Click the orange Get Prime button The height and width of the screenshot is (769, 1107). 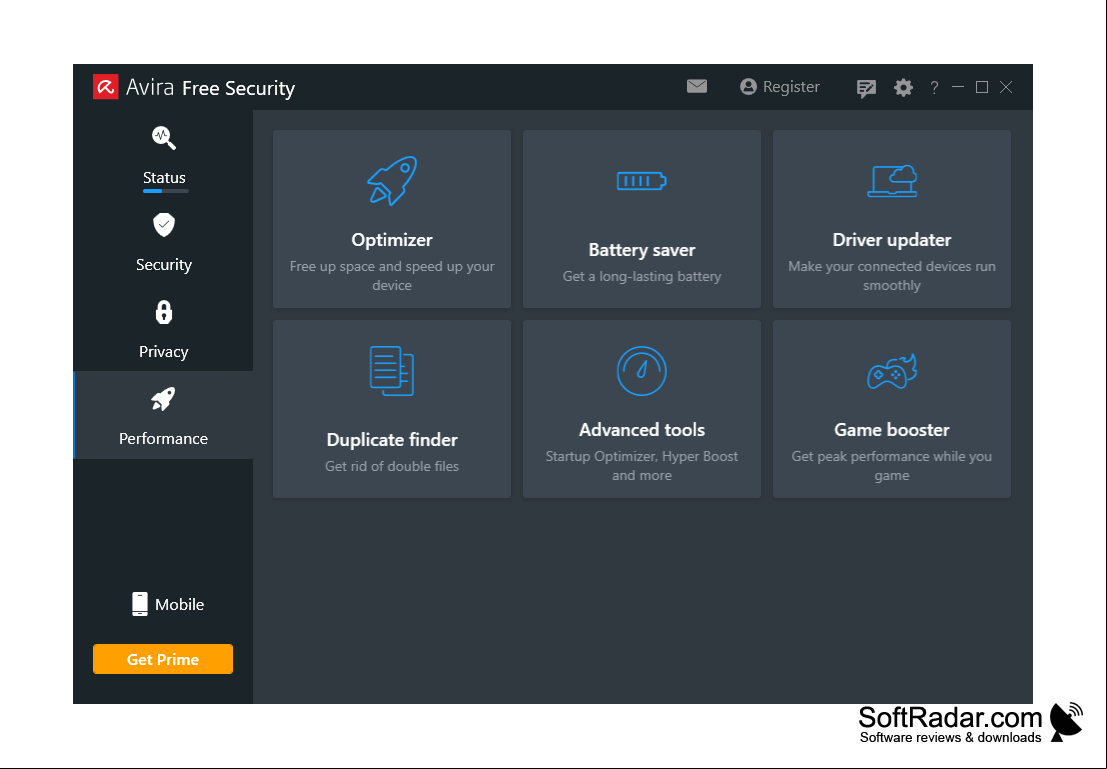163,659
